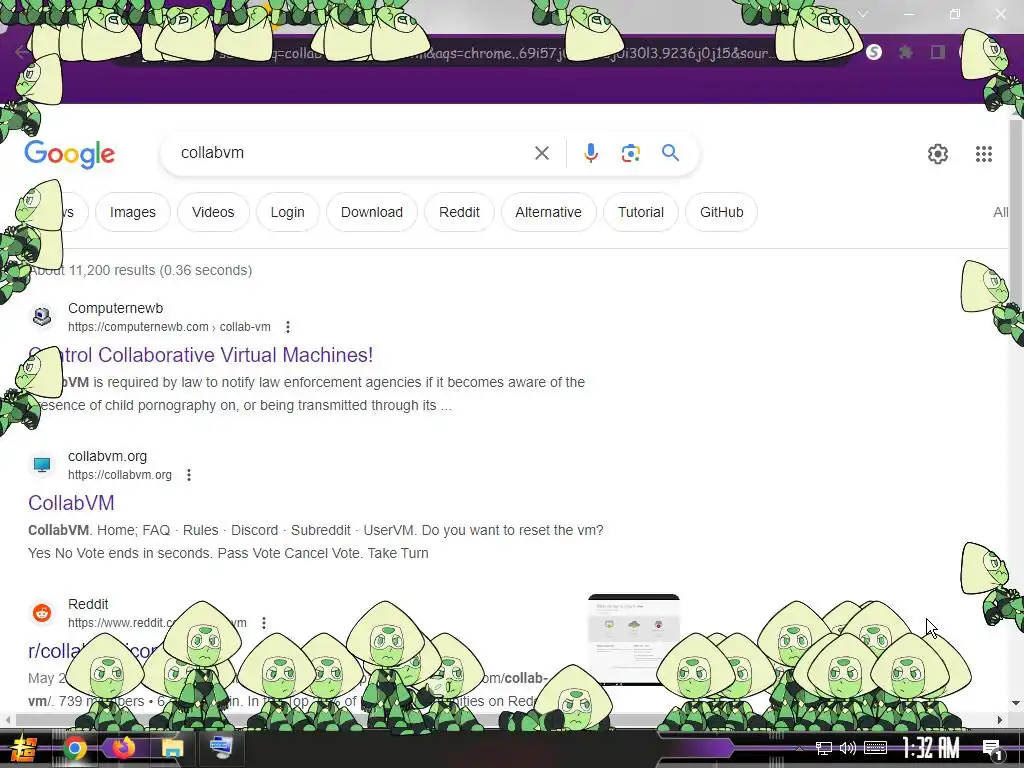This screenshot has width=1024, height=768.
Task: Toggle Chrome side panel icon
Action: (x=938, y=52)
